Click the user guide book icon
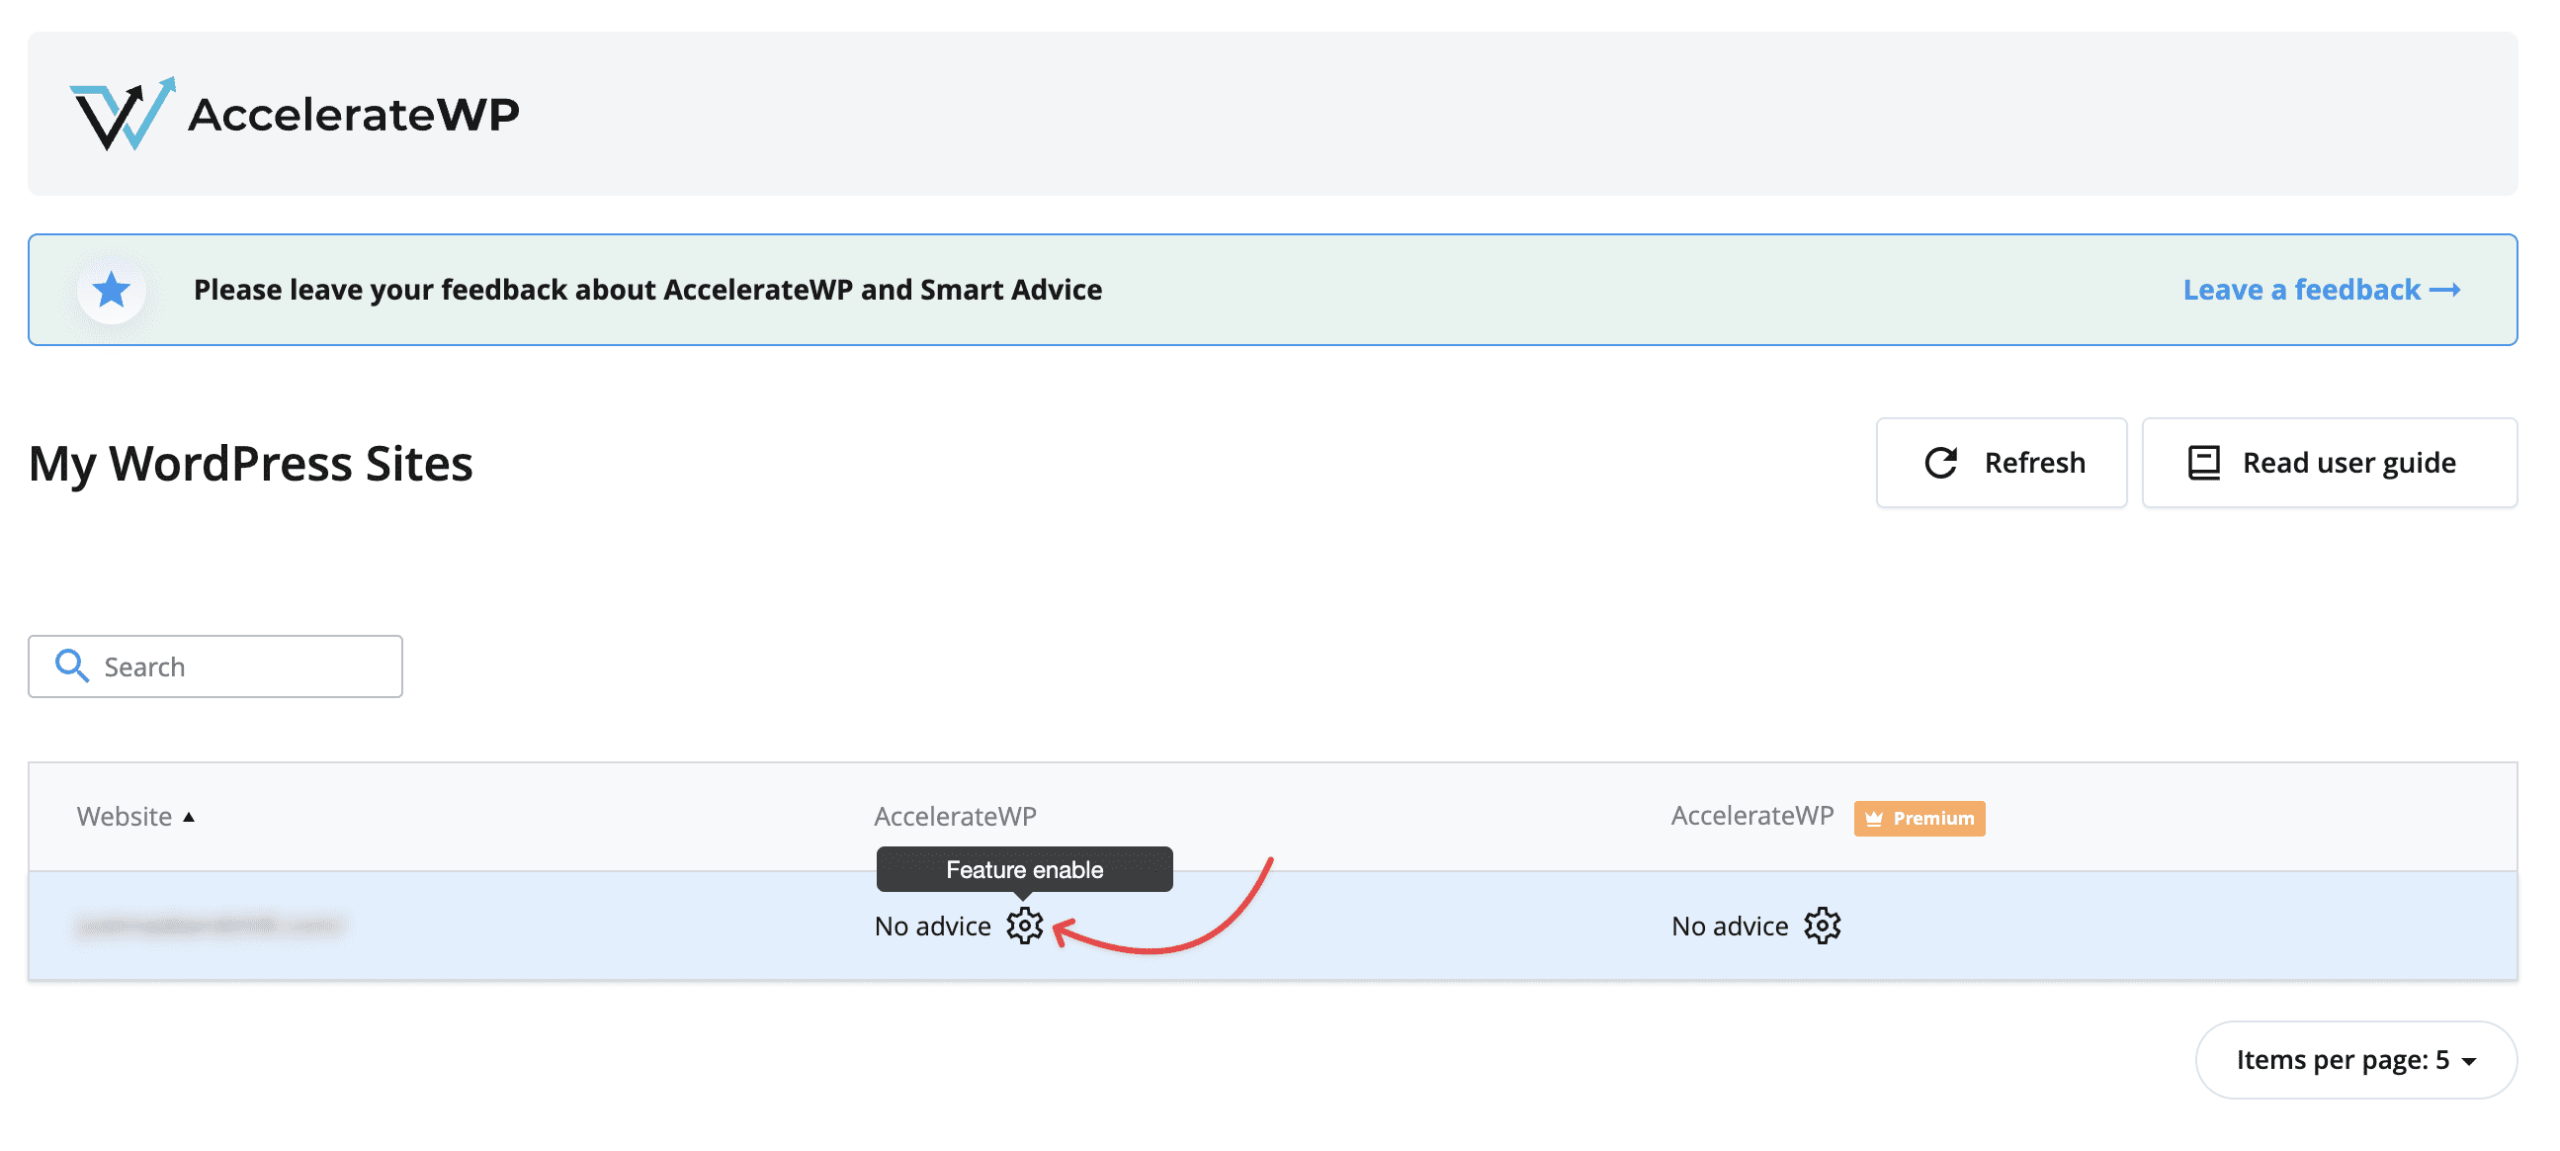Viewport: 2560px width, 1151px height. (x=2203, y=463)
